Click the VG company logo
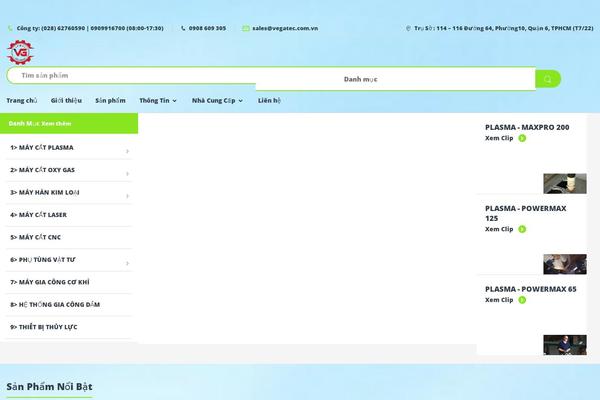This screenshot has width=600, height=400. point(20,52)
